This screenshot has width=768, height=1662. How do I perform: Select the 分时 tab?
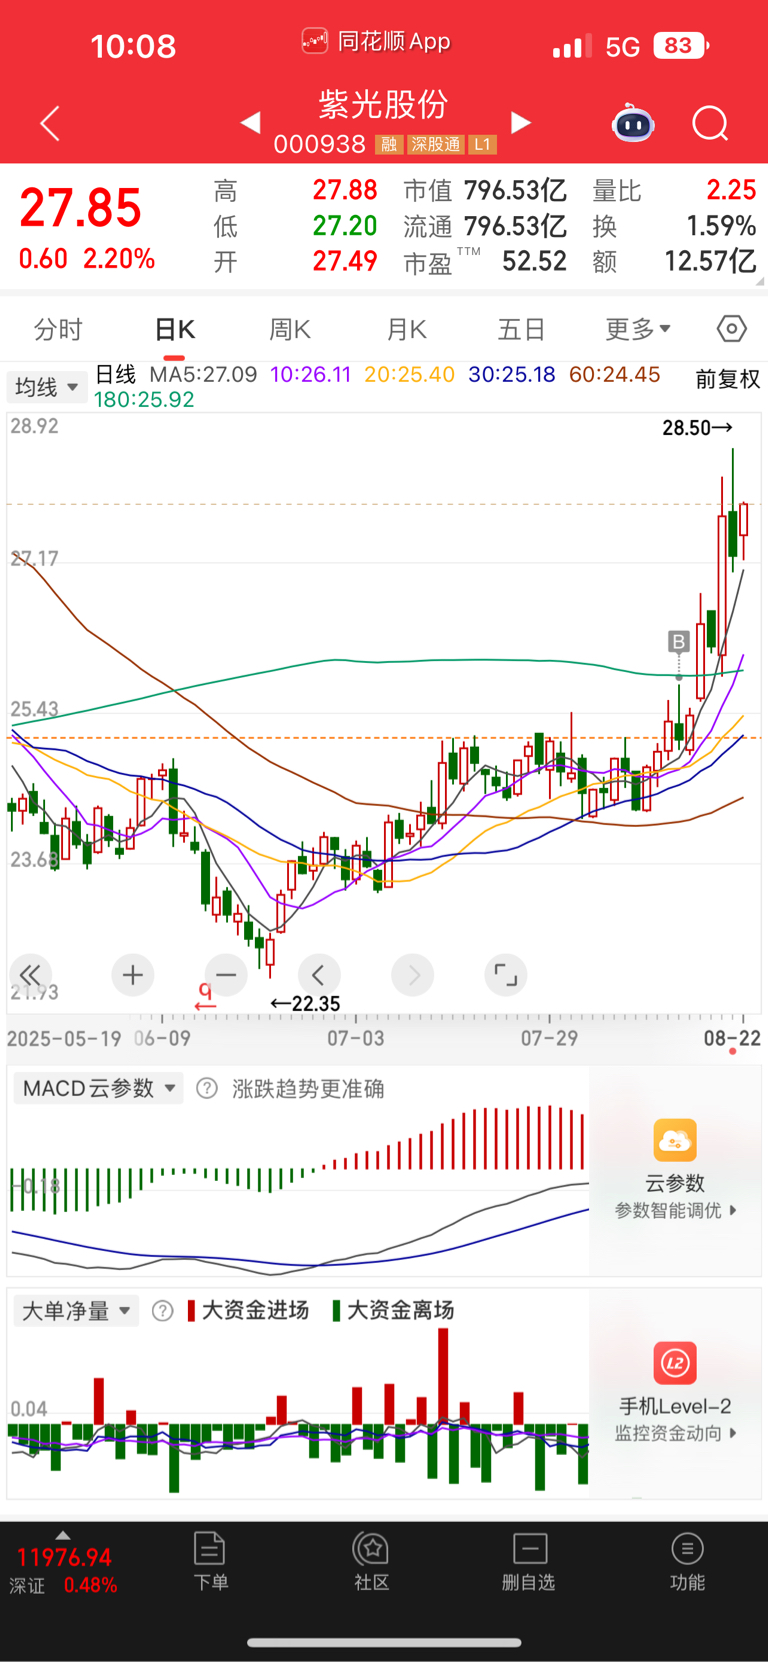pos(58,330)
